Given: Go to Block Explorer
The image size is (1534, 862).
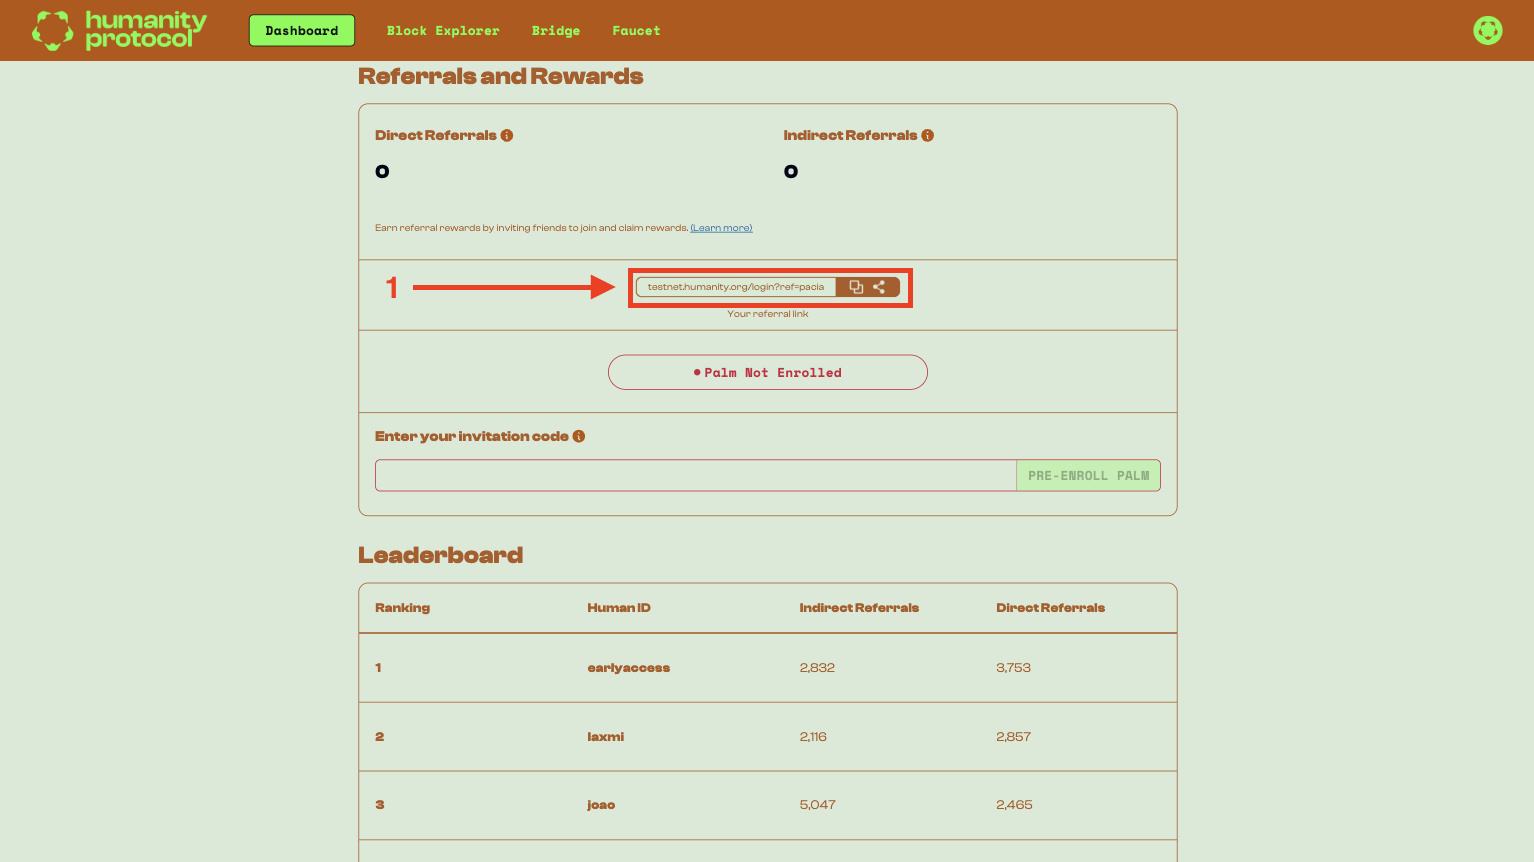Looking at the screenshot, I should (443, 31).
